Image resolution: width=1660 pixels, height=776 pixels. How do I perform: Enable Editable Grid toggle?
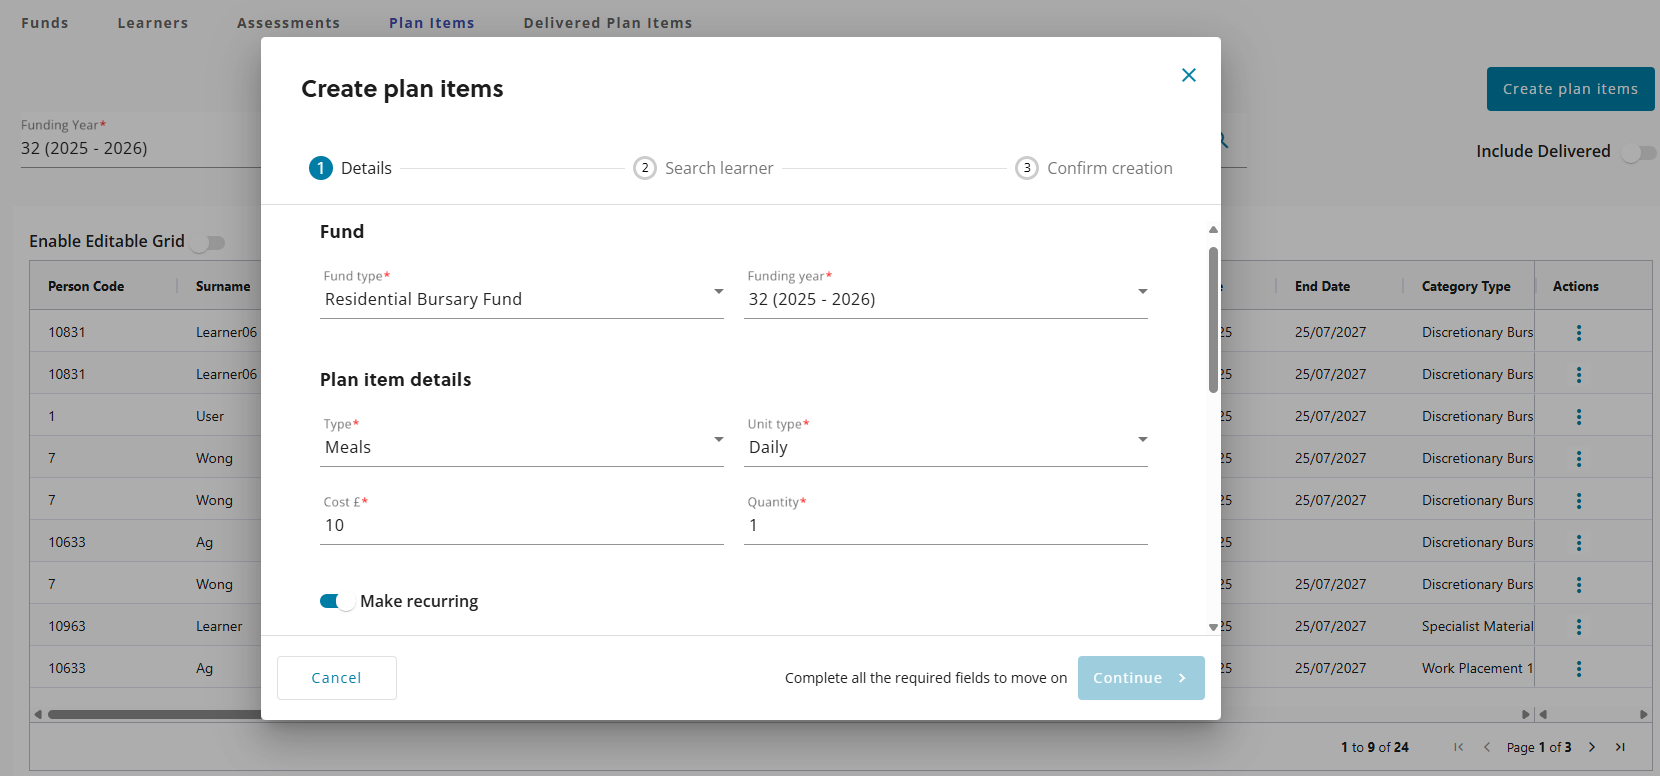tap(209, 242)
